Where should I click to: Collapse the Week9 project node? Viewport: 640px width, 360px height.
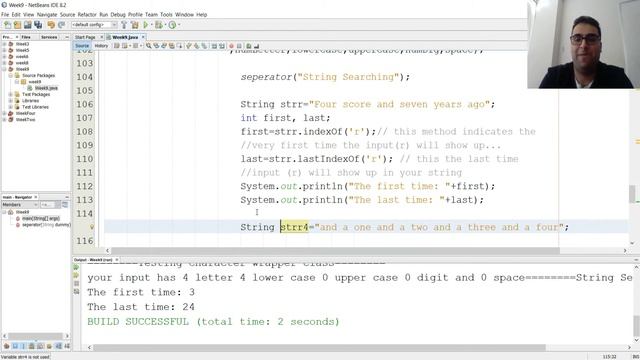(x=4, y=69)
